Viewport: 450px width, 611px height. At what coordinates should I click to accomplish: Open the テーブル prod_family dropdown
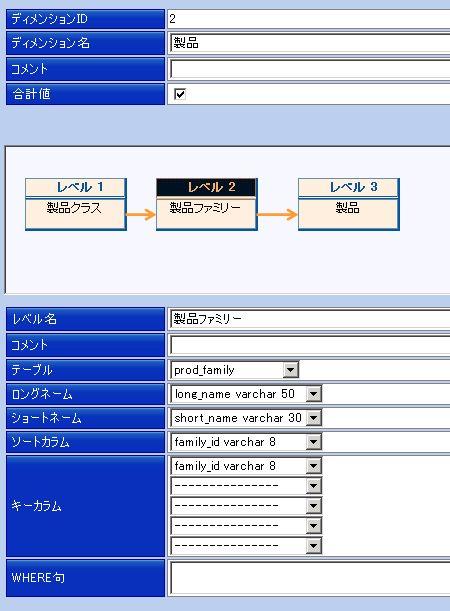[235, 370]
